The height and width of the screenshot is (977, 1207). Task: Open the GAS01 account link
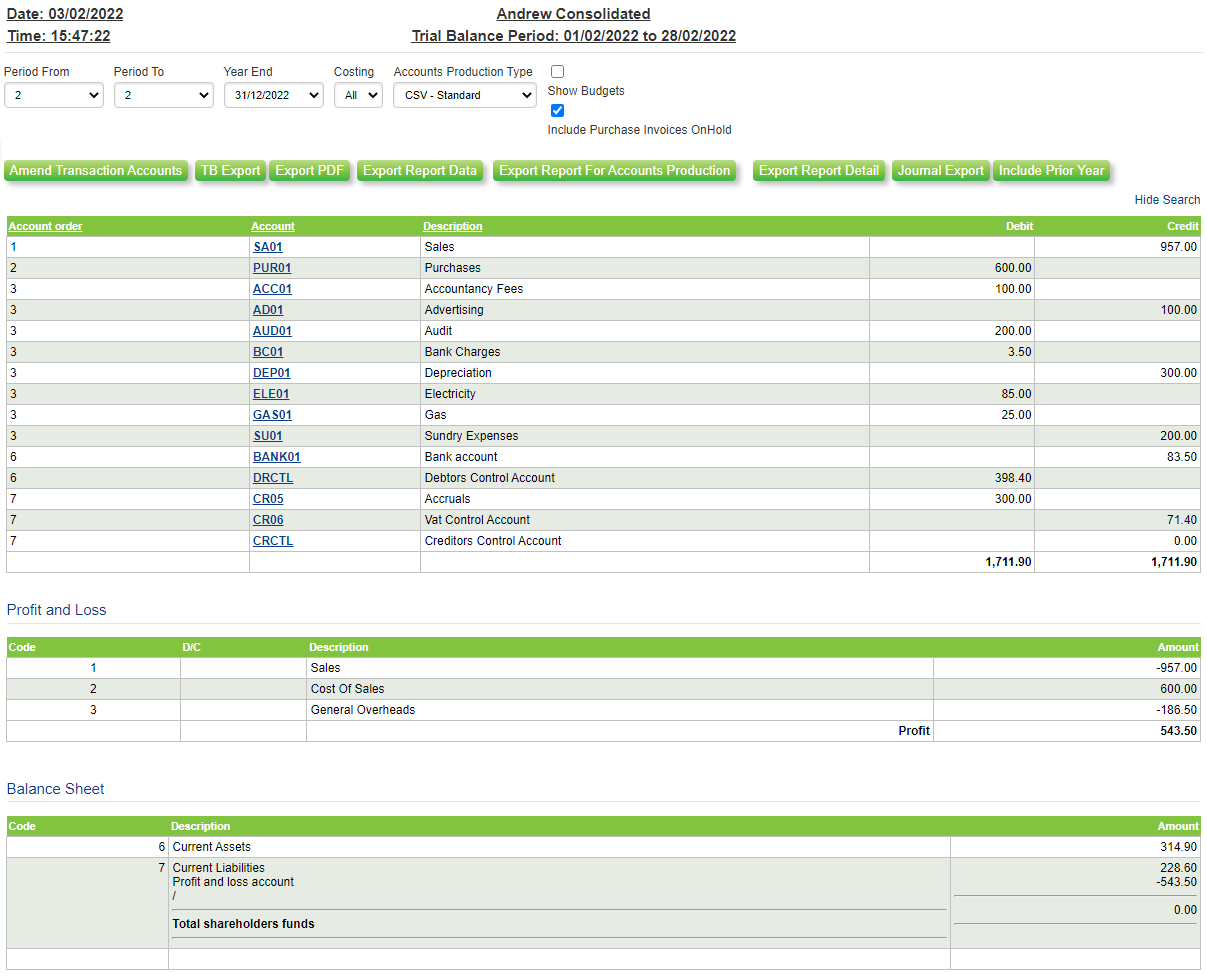click(272, 415)
